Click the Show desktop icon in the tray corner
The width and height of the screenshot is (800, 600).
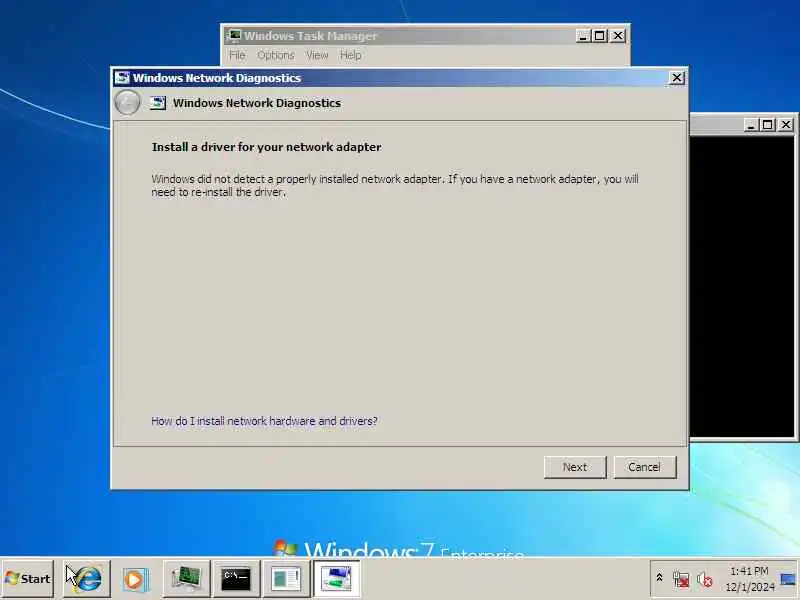[788, 579]
